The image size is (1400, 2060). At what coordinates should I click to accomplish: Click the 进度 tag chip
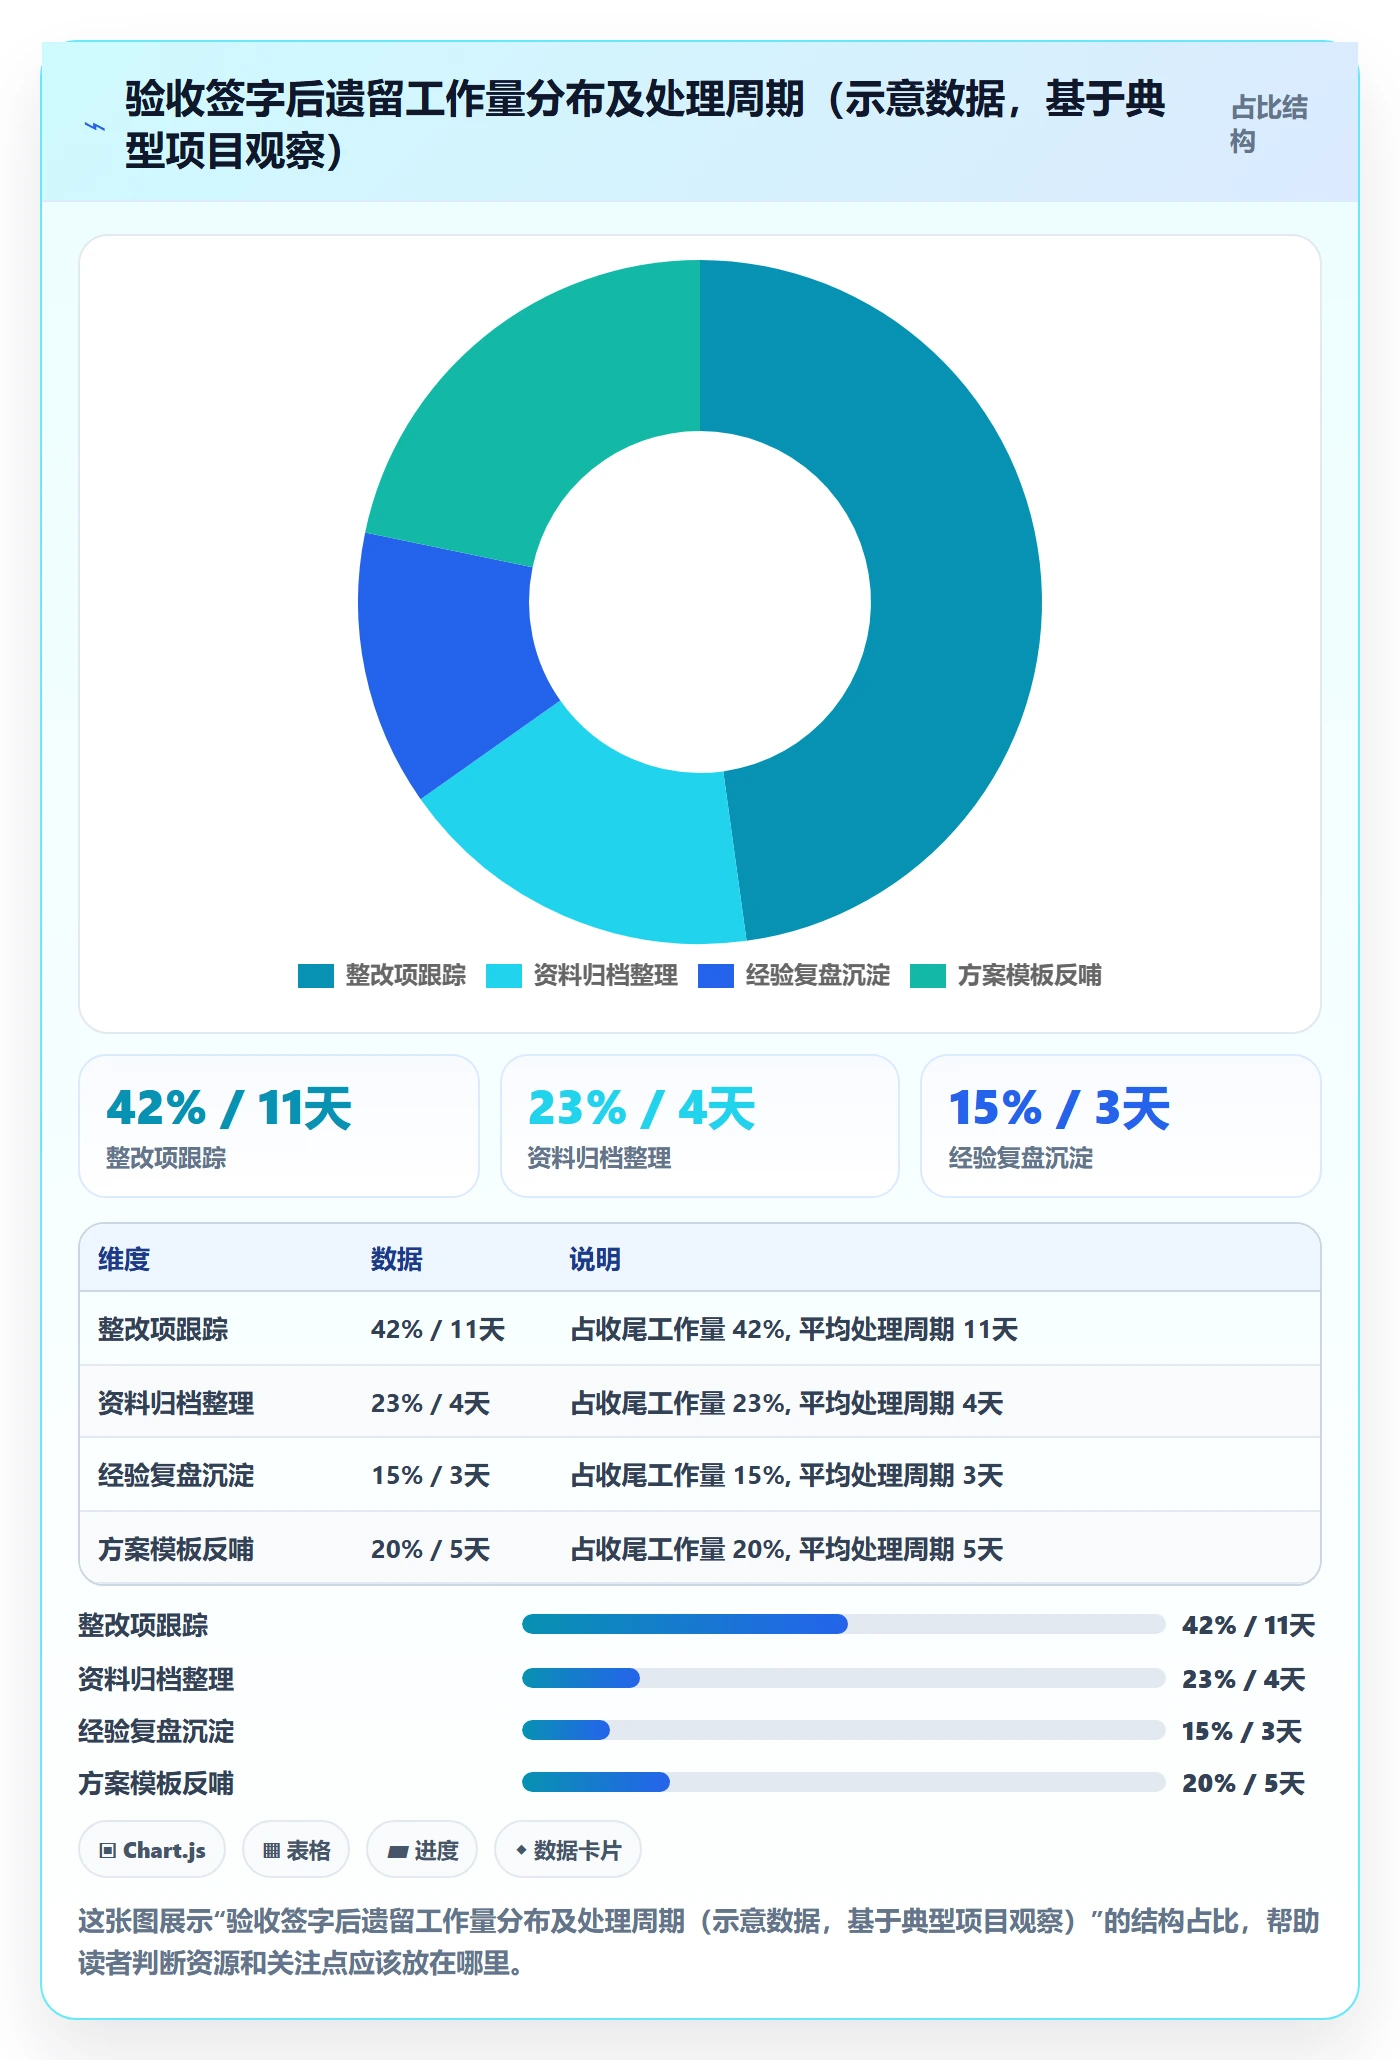422,1850
